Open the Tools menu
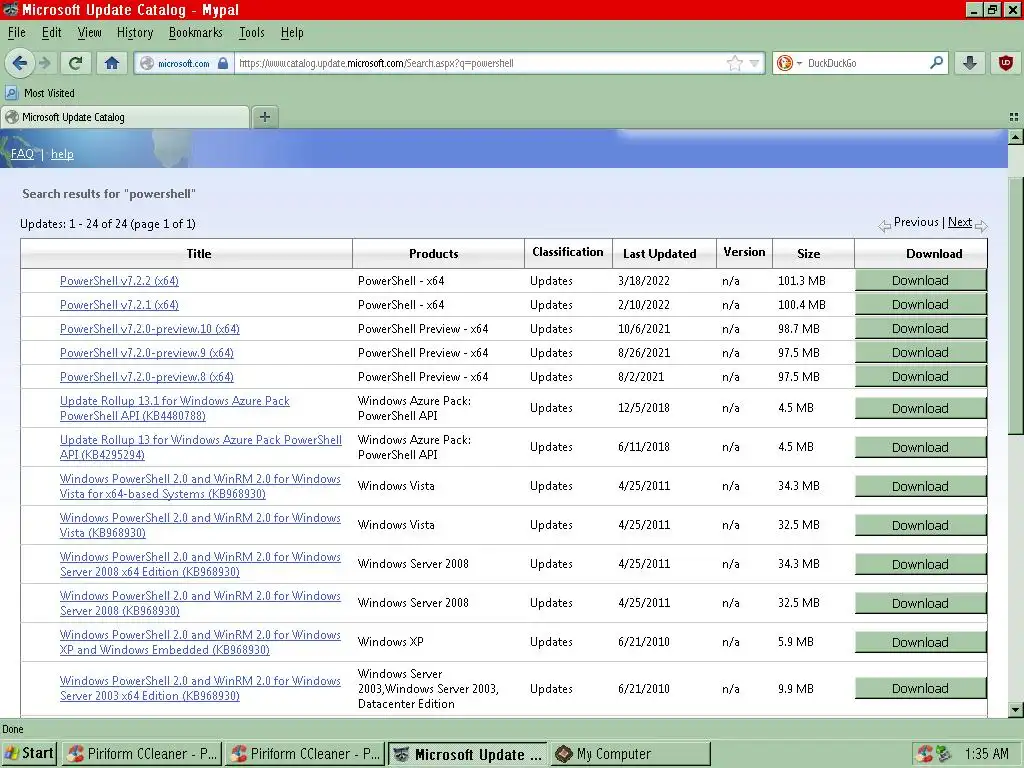The height and width of the screenshot is (768, 1024). pyautogui.click(x=251, y=32)
